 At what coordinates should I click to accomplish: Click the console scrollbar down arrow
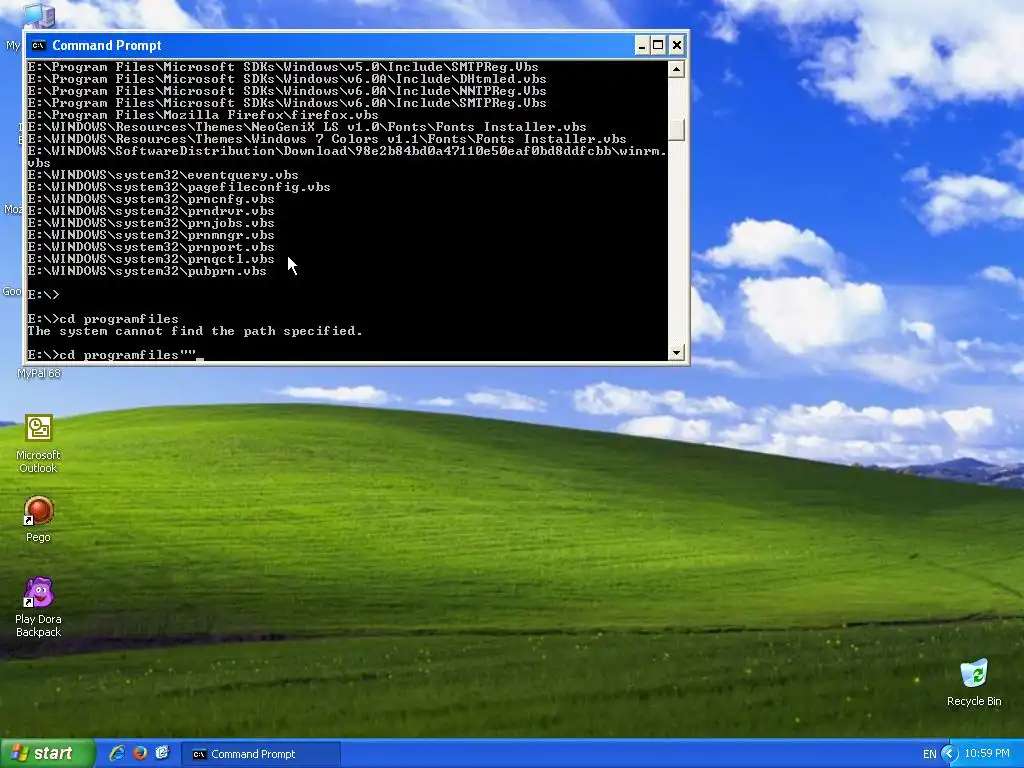point(677,353)
